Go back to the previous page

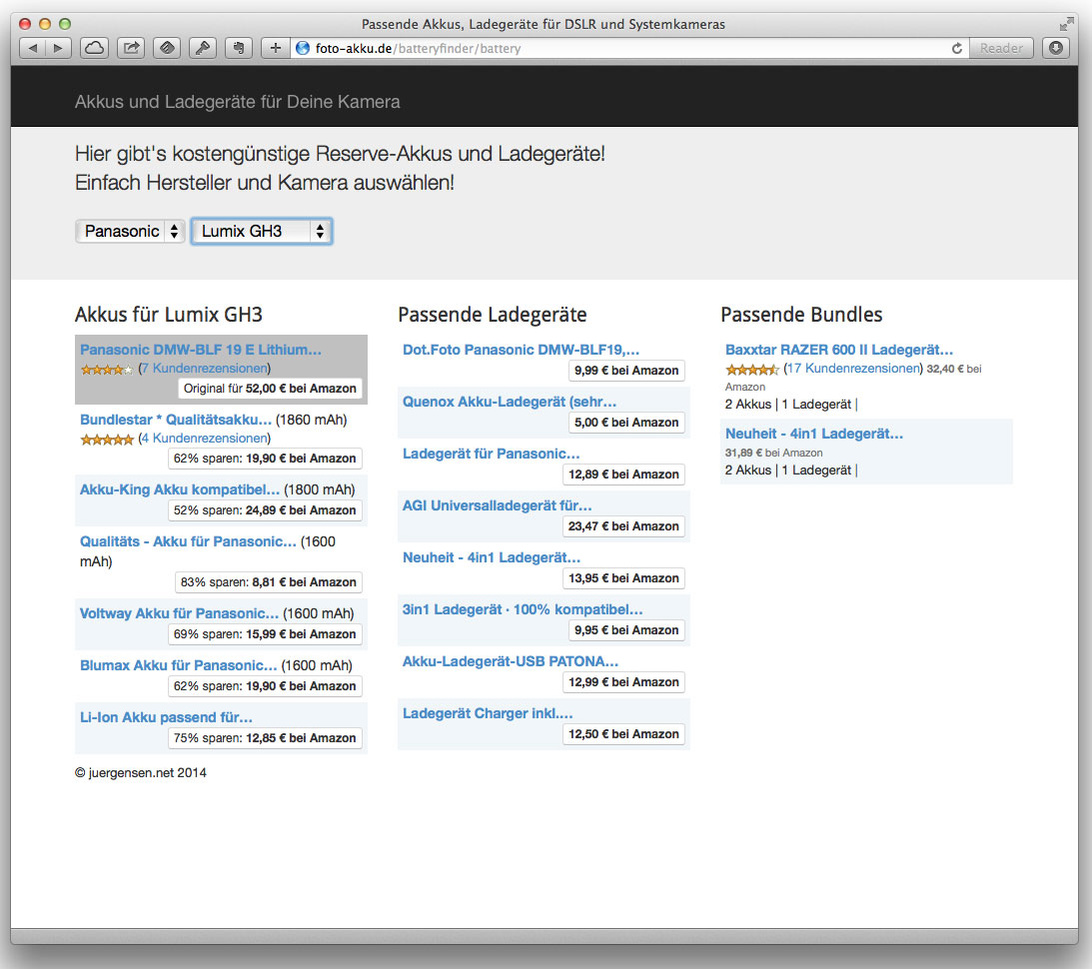[x=32, y=48]
